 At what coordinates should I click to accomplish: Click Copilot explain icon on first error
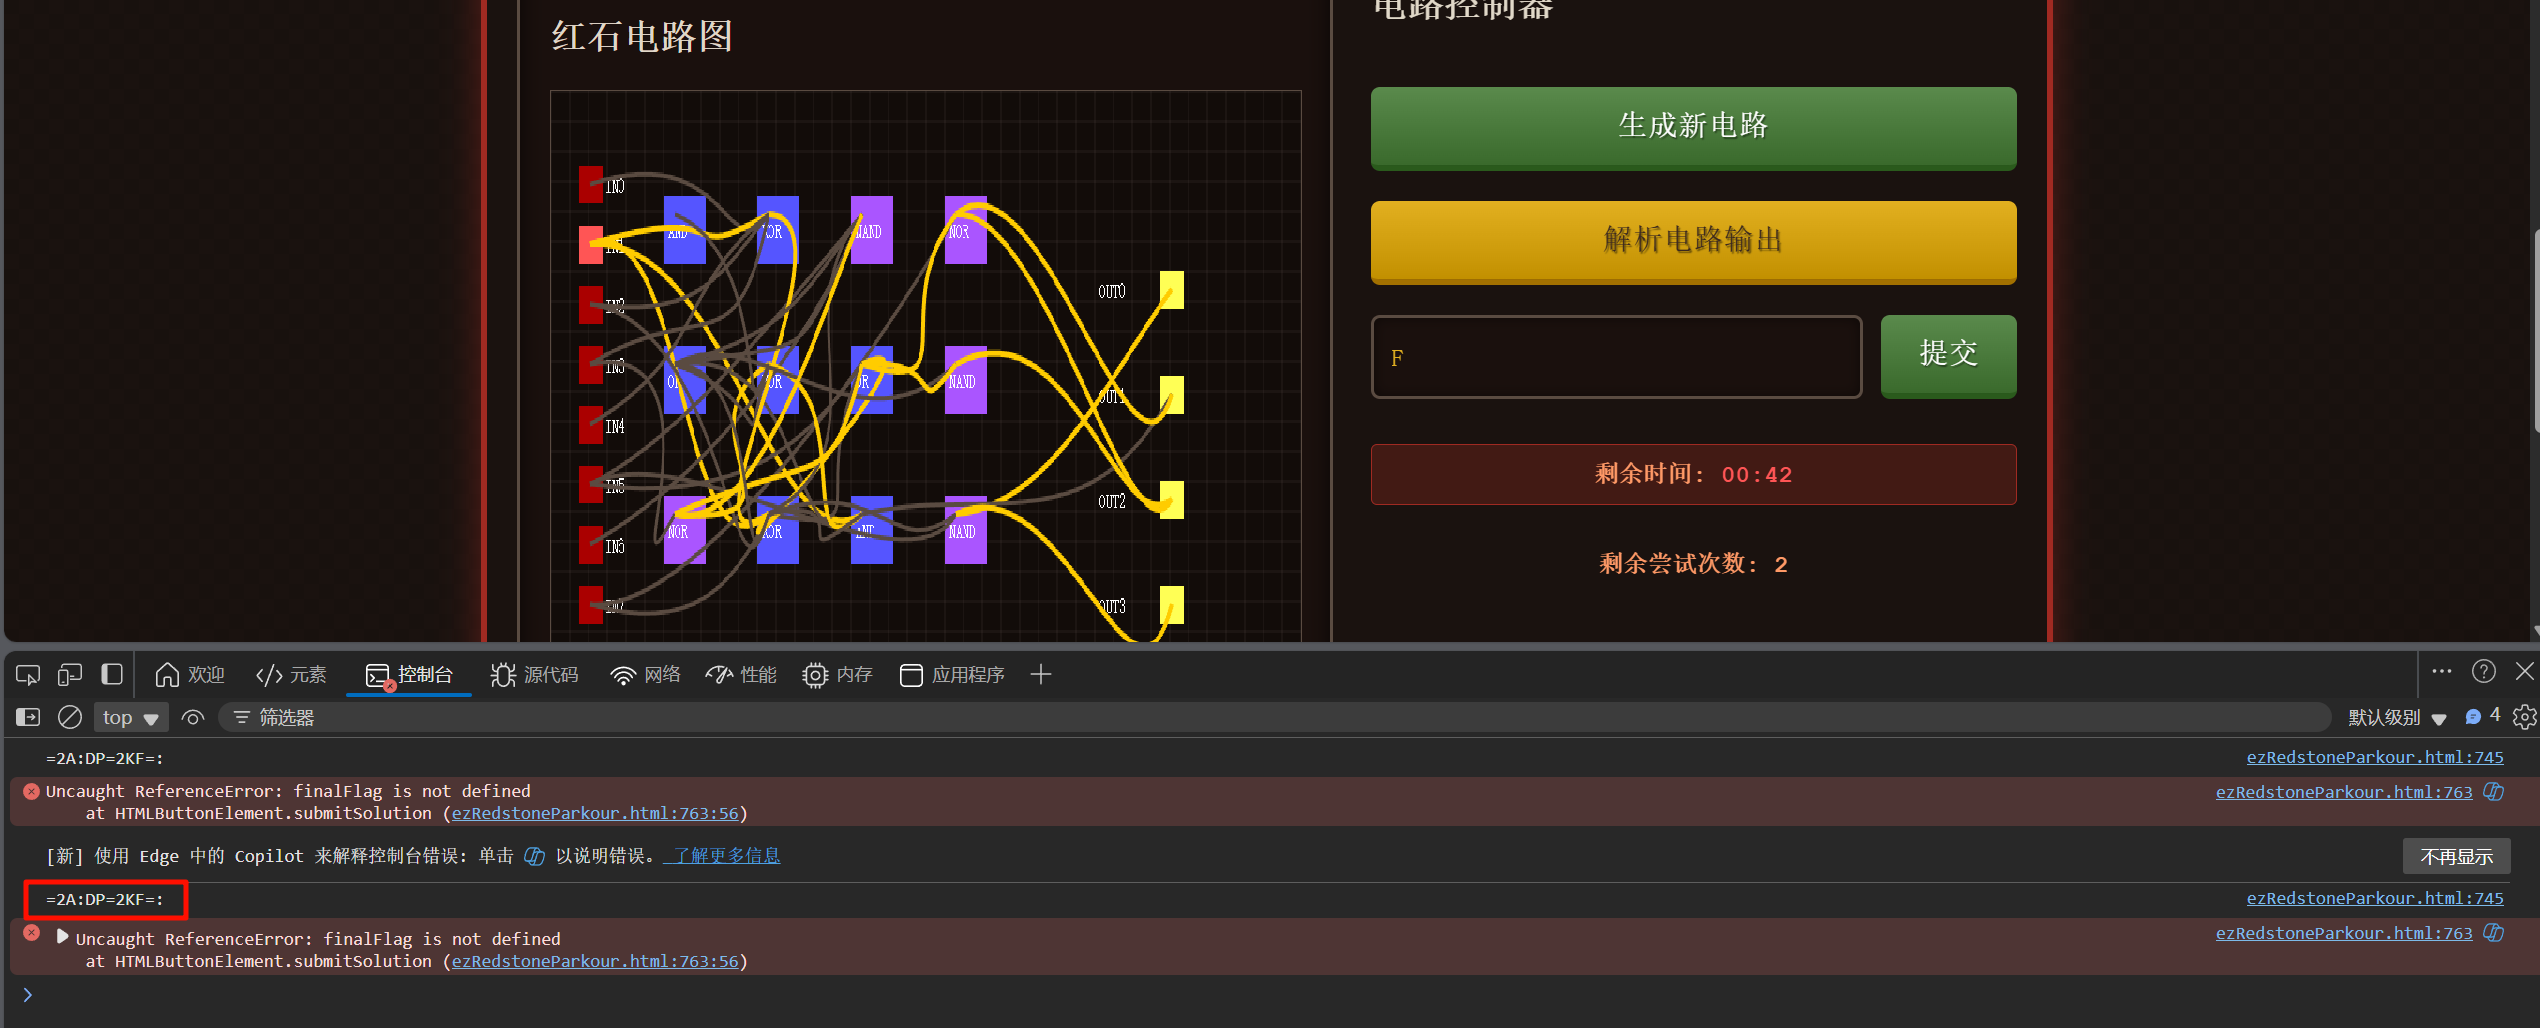point(2494,792)
